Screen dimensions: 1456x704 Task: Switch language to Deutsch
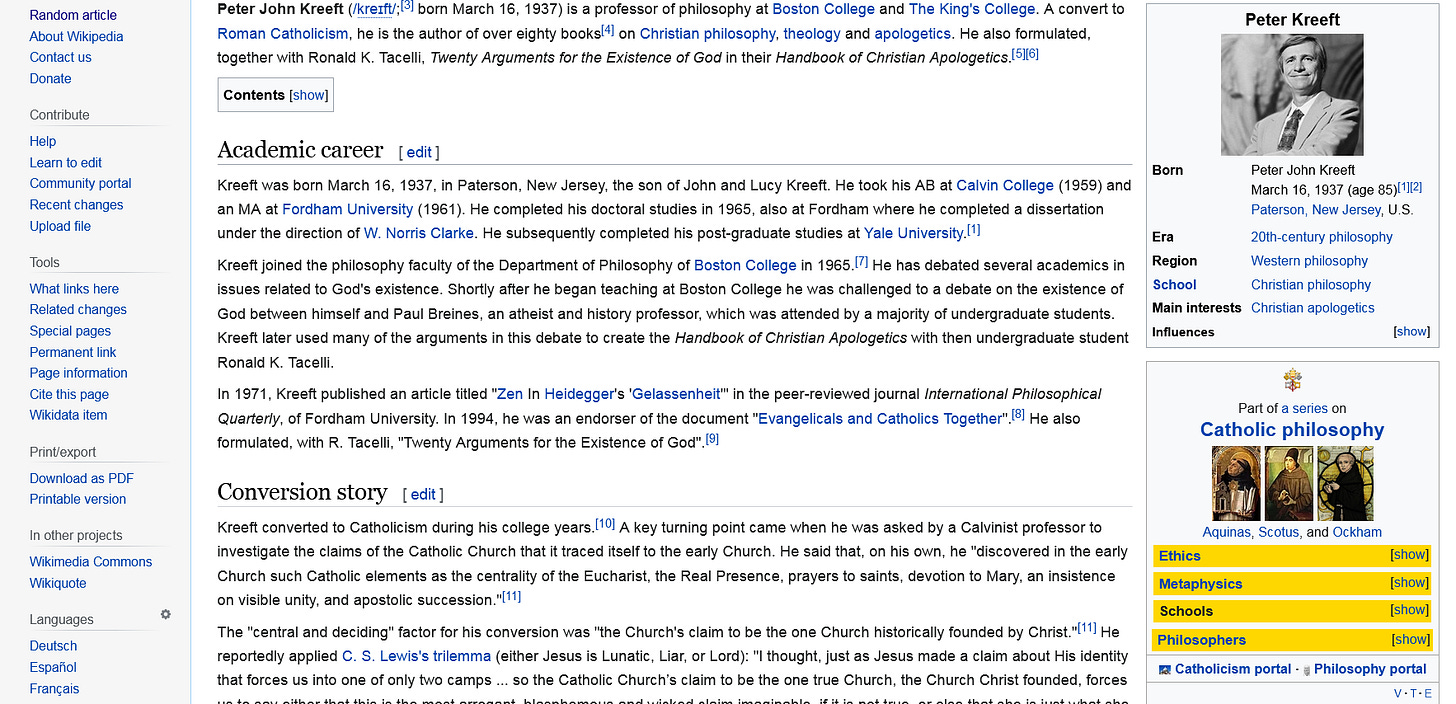[53, 646]
